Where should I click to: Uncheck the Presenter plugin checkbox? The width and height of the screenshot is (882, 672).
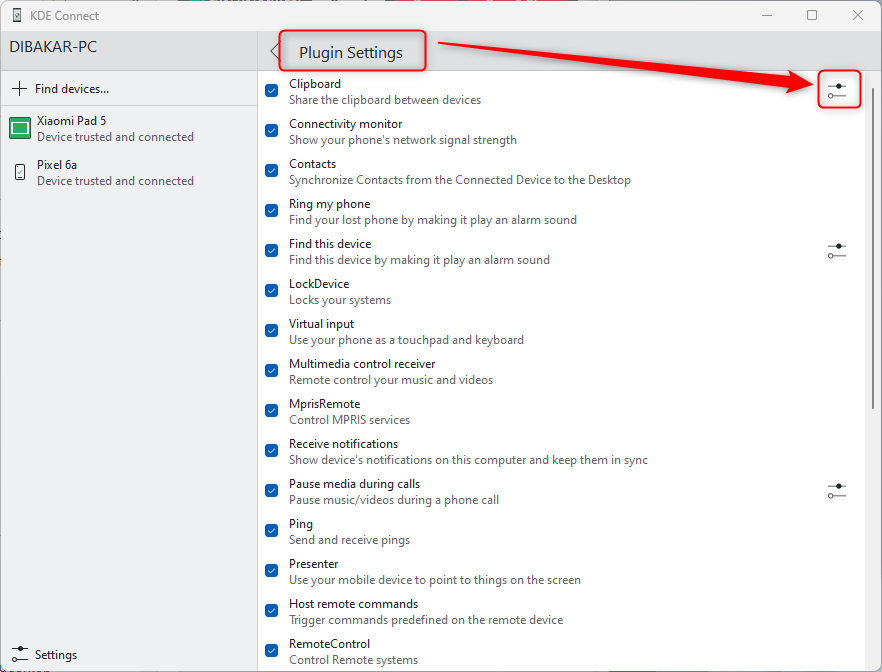tap(272, 571)
